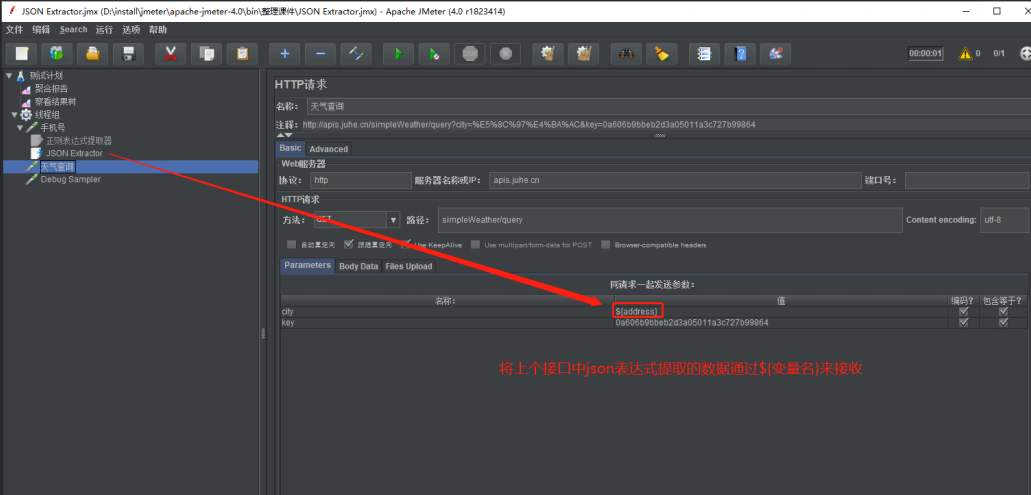Start the test with green play icon
Image resolution: width=1031 pixels, height=495 pixels.
coord(398,54)
